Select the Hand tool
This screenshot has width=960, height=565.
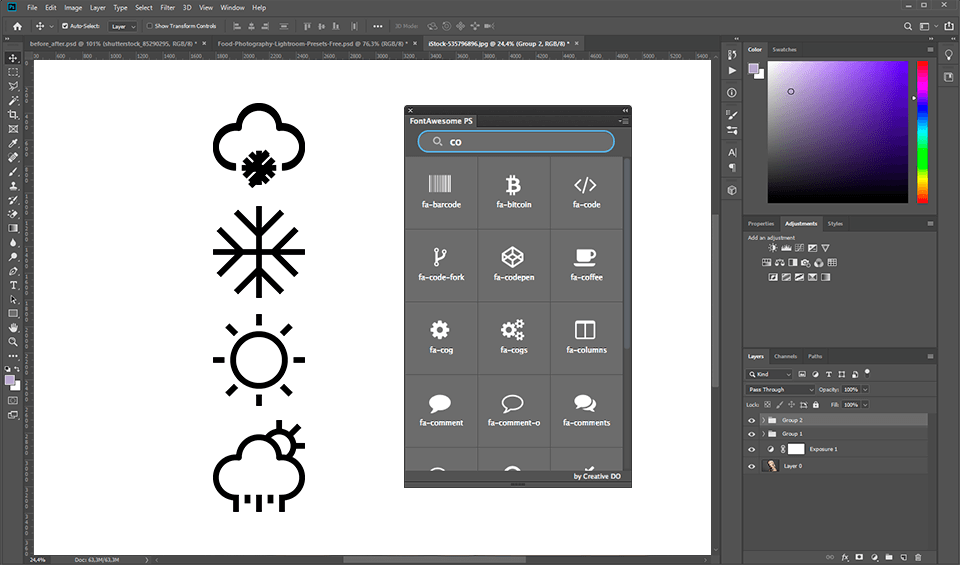click(x=13, y=328)
